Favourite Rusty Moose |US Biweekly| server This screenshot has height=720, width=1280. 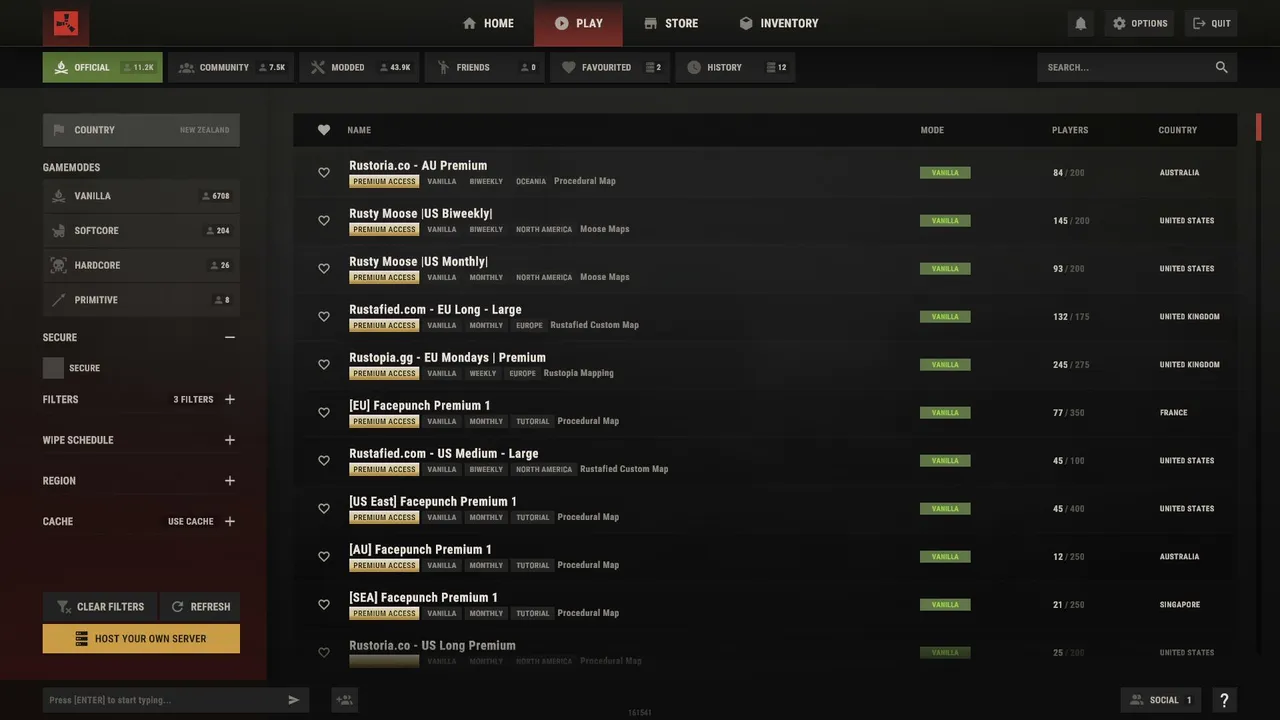(x=324, y=221)
